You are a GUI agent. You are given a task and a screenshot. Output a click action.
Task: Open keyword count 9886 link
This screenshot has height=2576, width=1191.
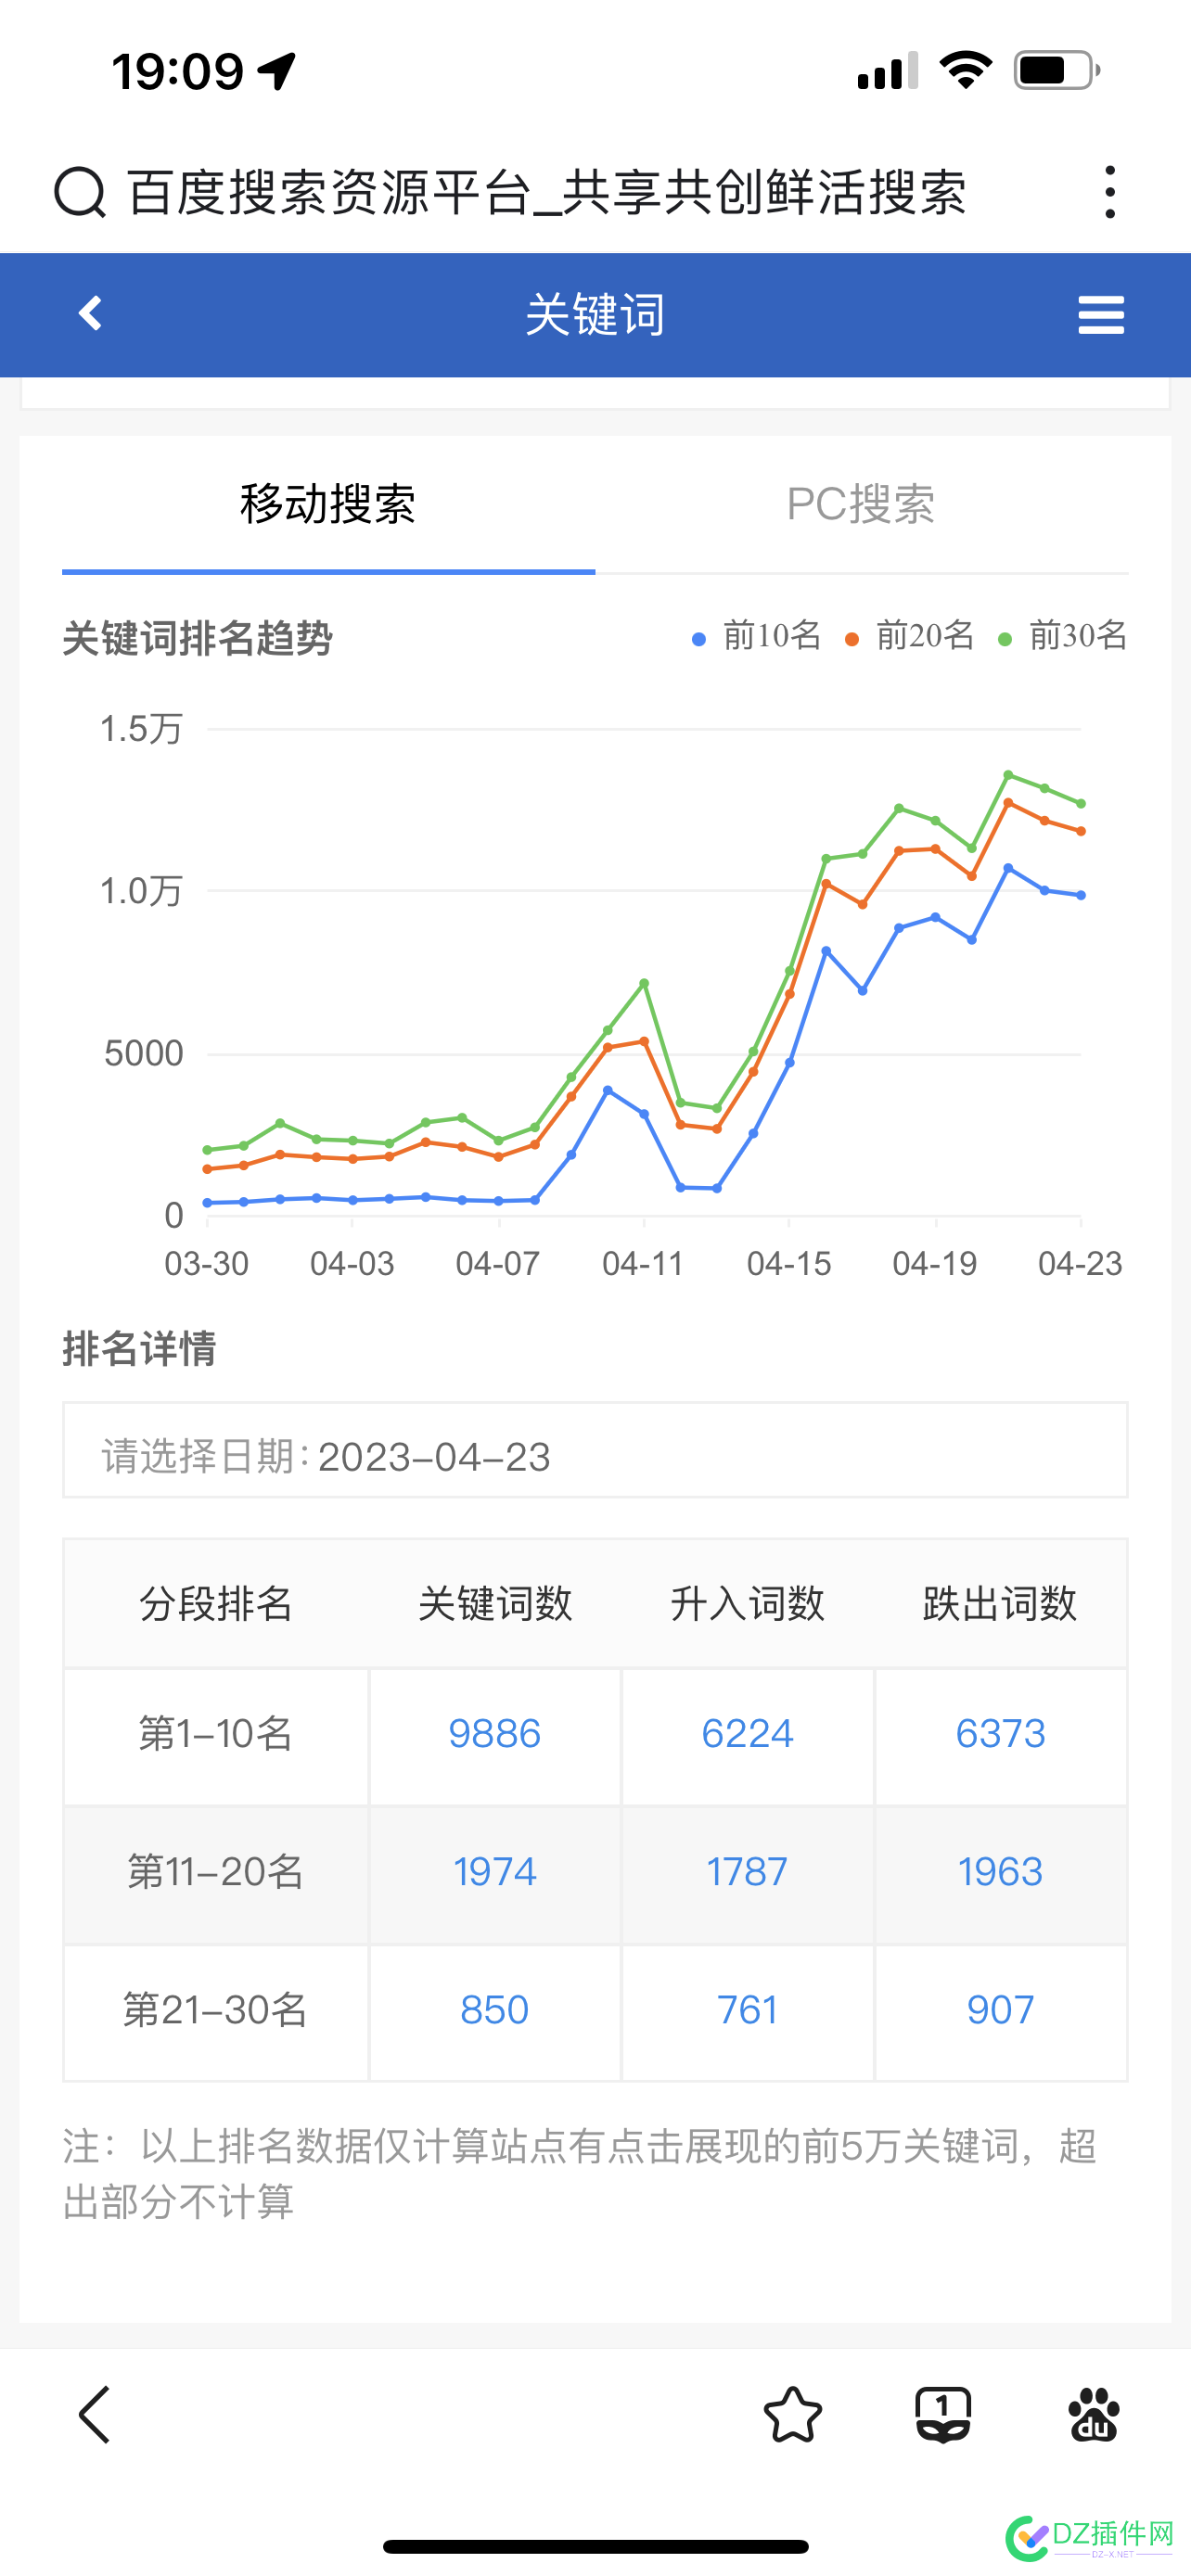click(x=494, y=1733)
